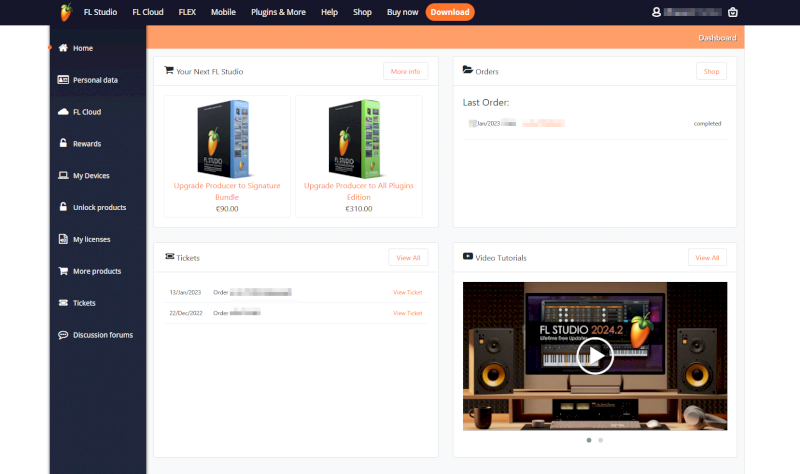Viewport: 800px width, 474px height.
Task: Click the cart icon beside Your Next FL Studio
Action: click(168, 70)
